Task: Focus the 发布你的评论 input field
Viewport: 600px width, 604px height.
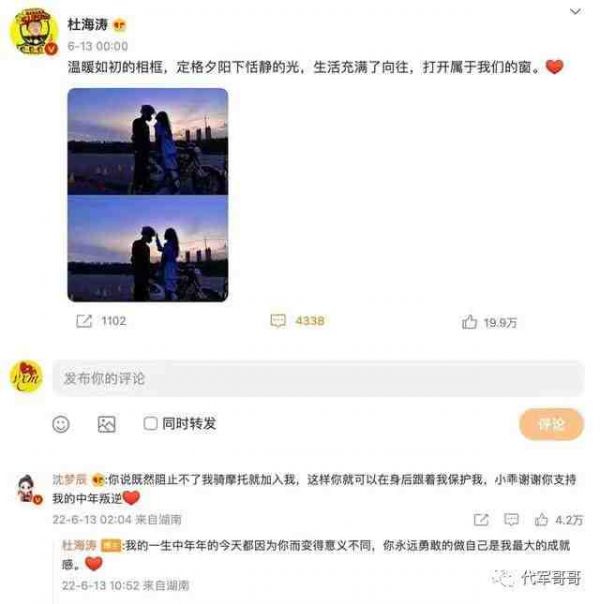Action: (x=318, y=378)
